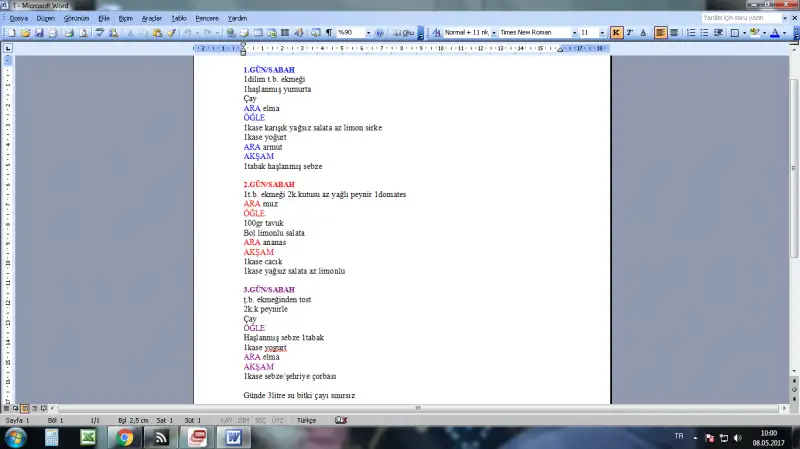Toggle Bold formatting (K button)
Viewport: 800px width, 449px height.
pos(616,33)
